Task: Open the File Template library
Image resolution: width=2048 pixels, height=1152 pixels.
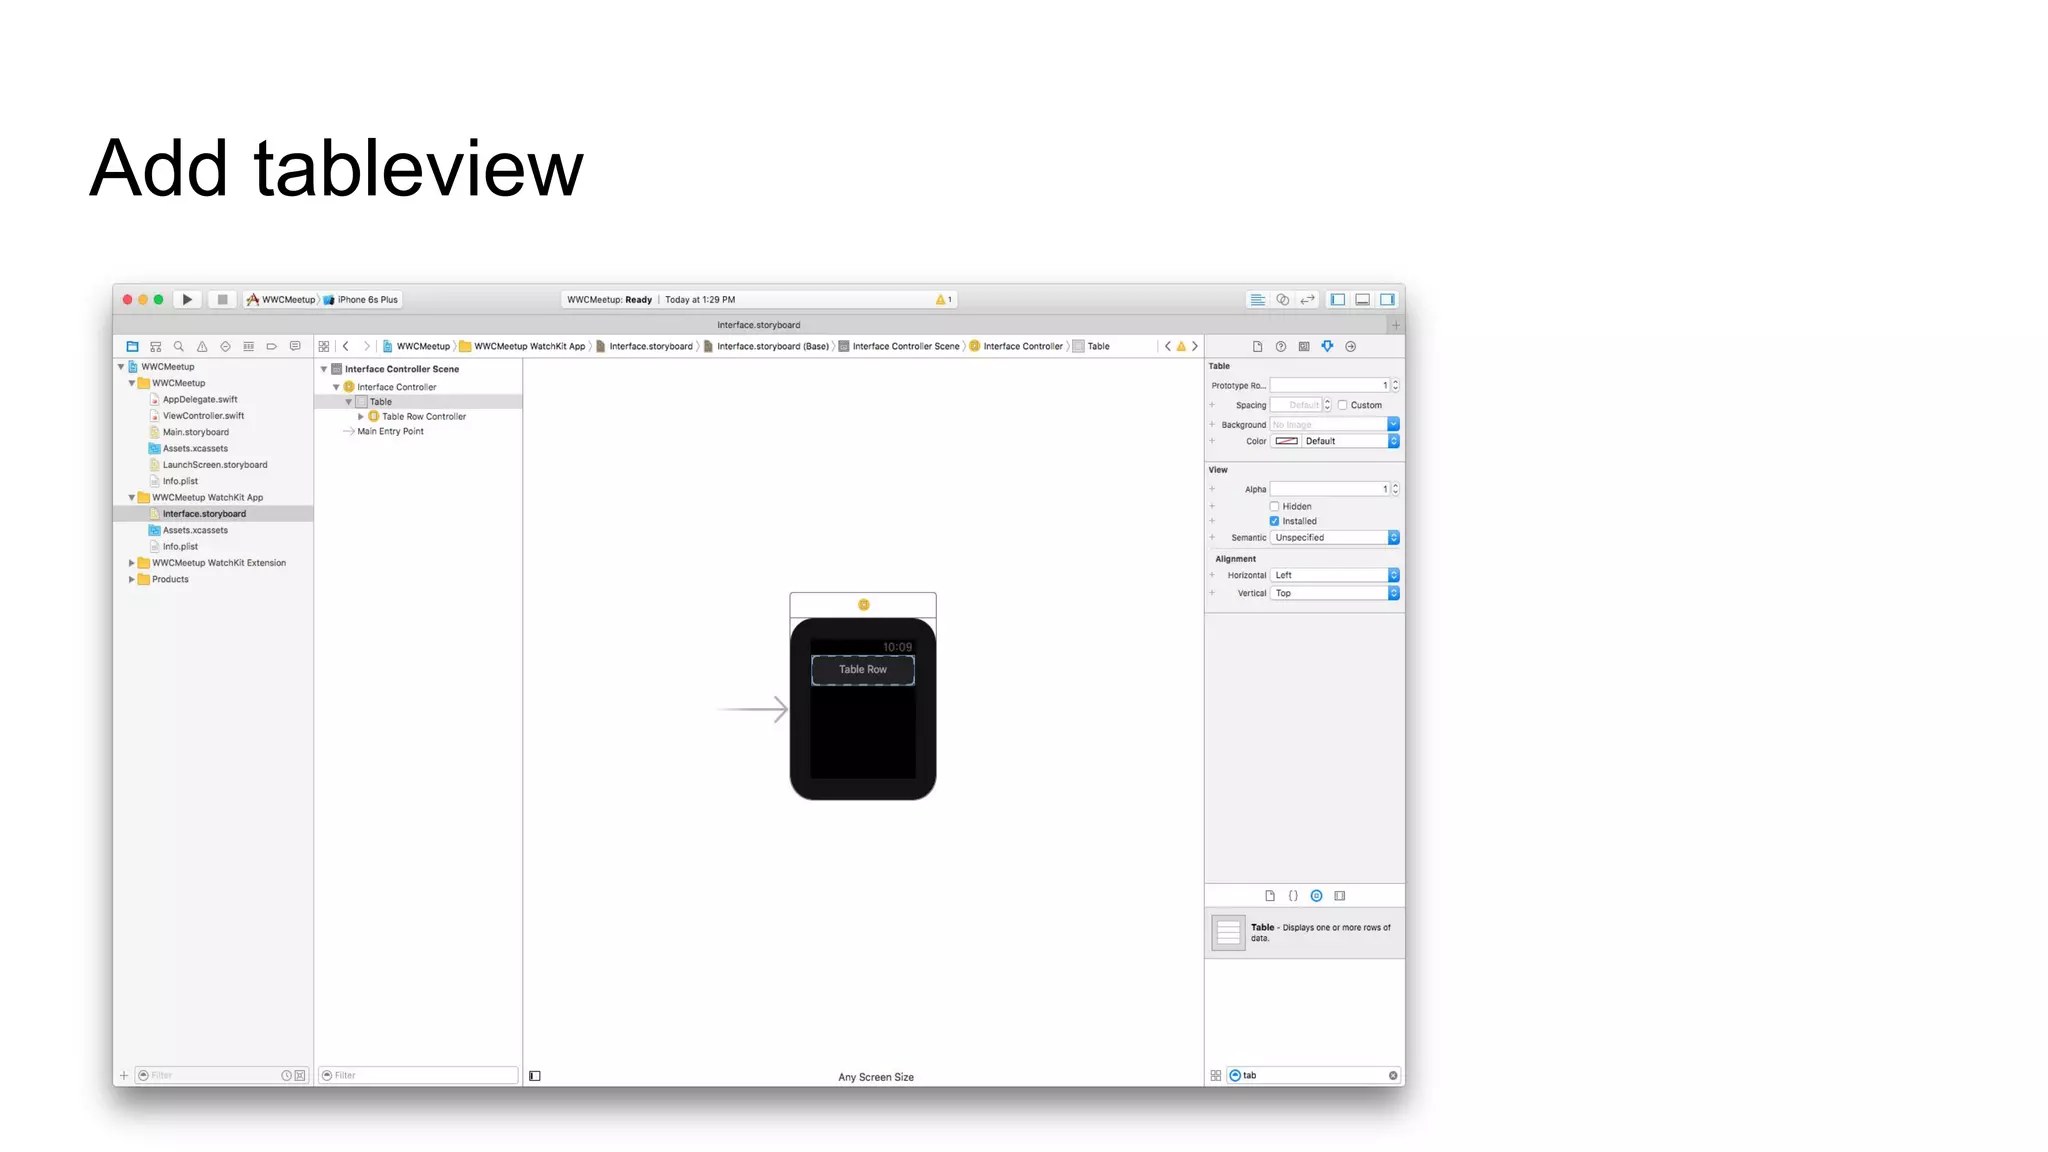Action: (x=1270, y=896)
